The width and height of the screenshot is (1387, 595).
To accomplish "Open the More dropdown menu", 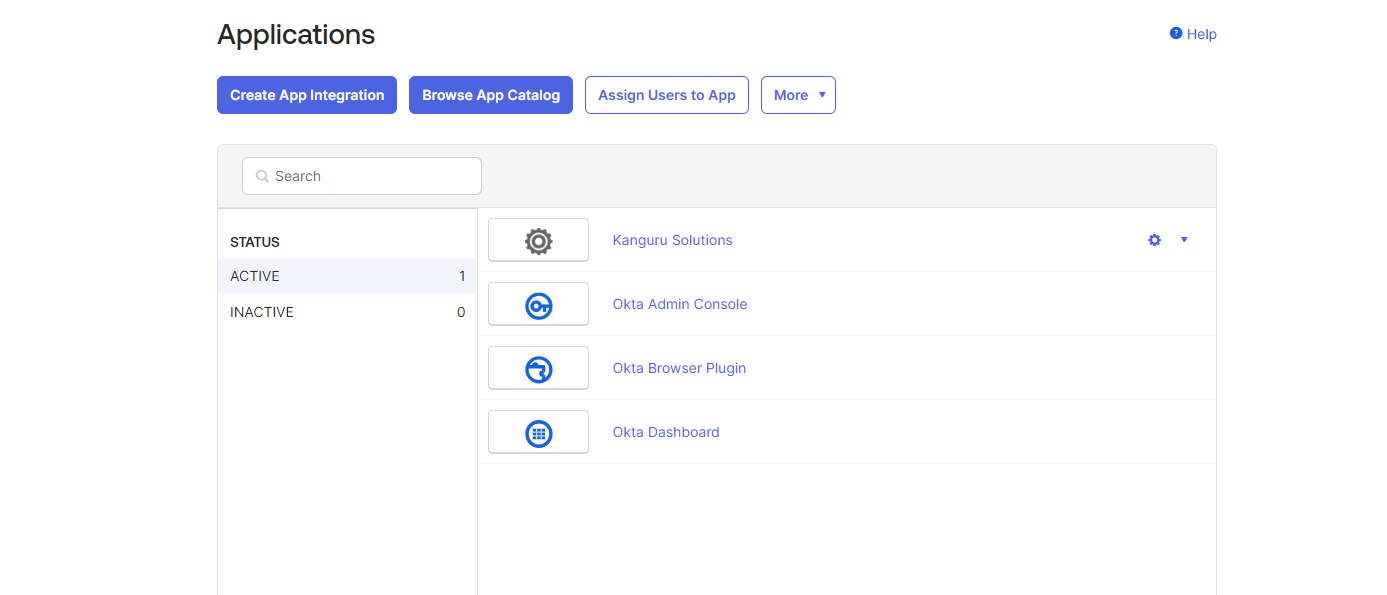I will point(798,95).
